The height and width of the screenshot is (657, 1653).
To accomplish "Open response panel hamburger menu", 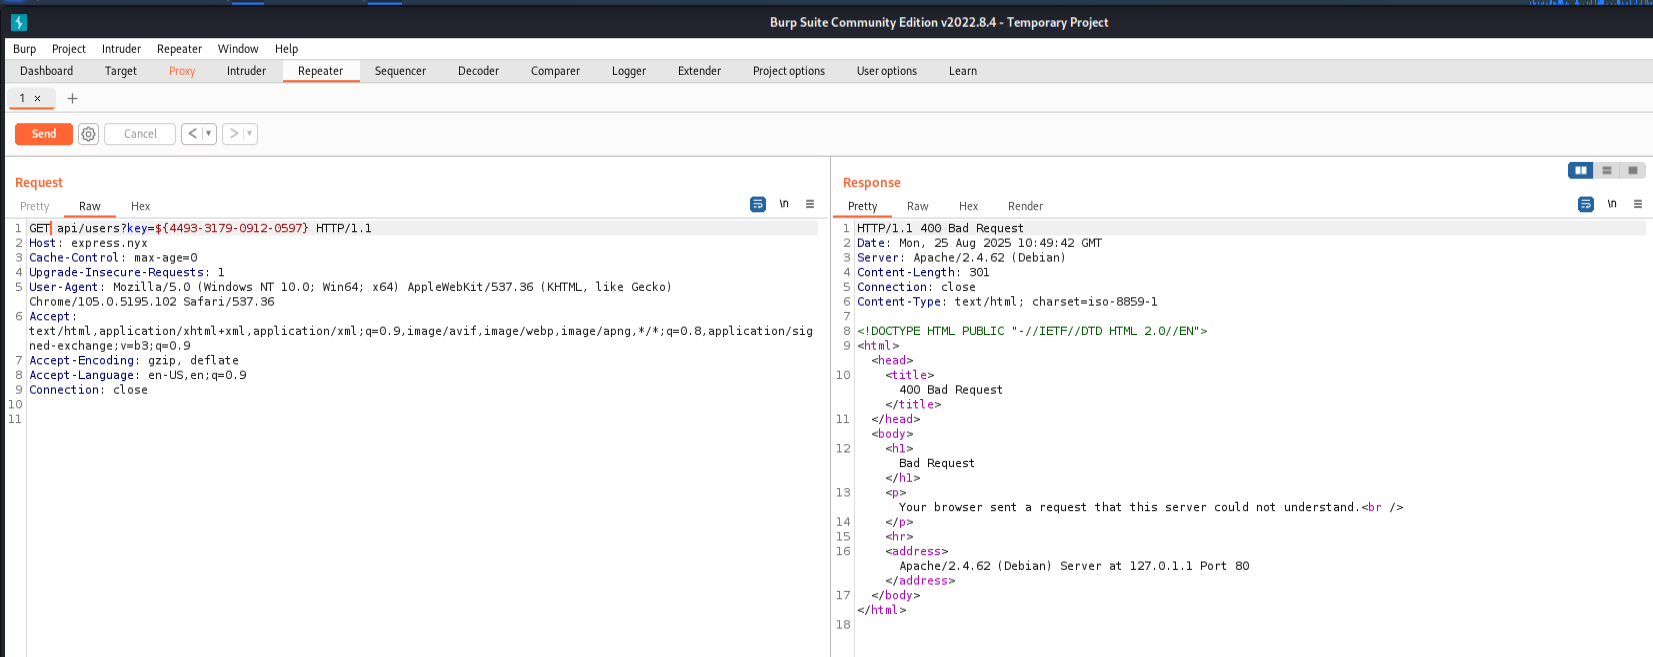I will [x=1638, y=204].
